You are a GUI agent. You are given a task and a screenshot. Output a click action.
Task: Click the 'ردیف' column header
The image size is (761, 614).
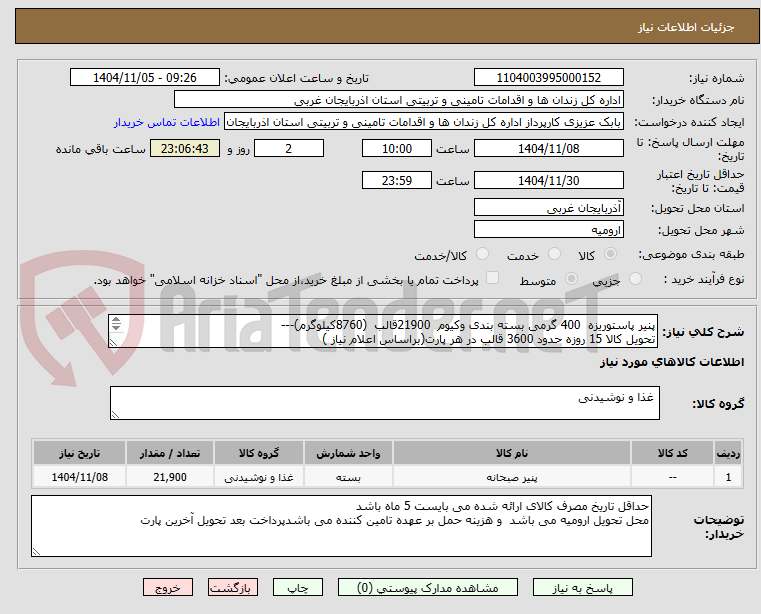(x=728, y=453)
